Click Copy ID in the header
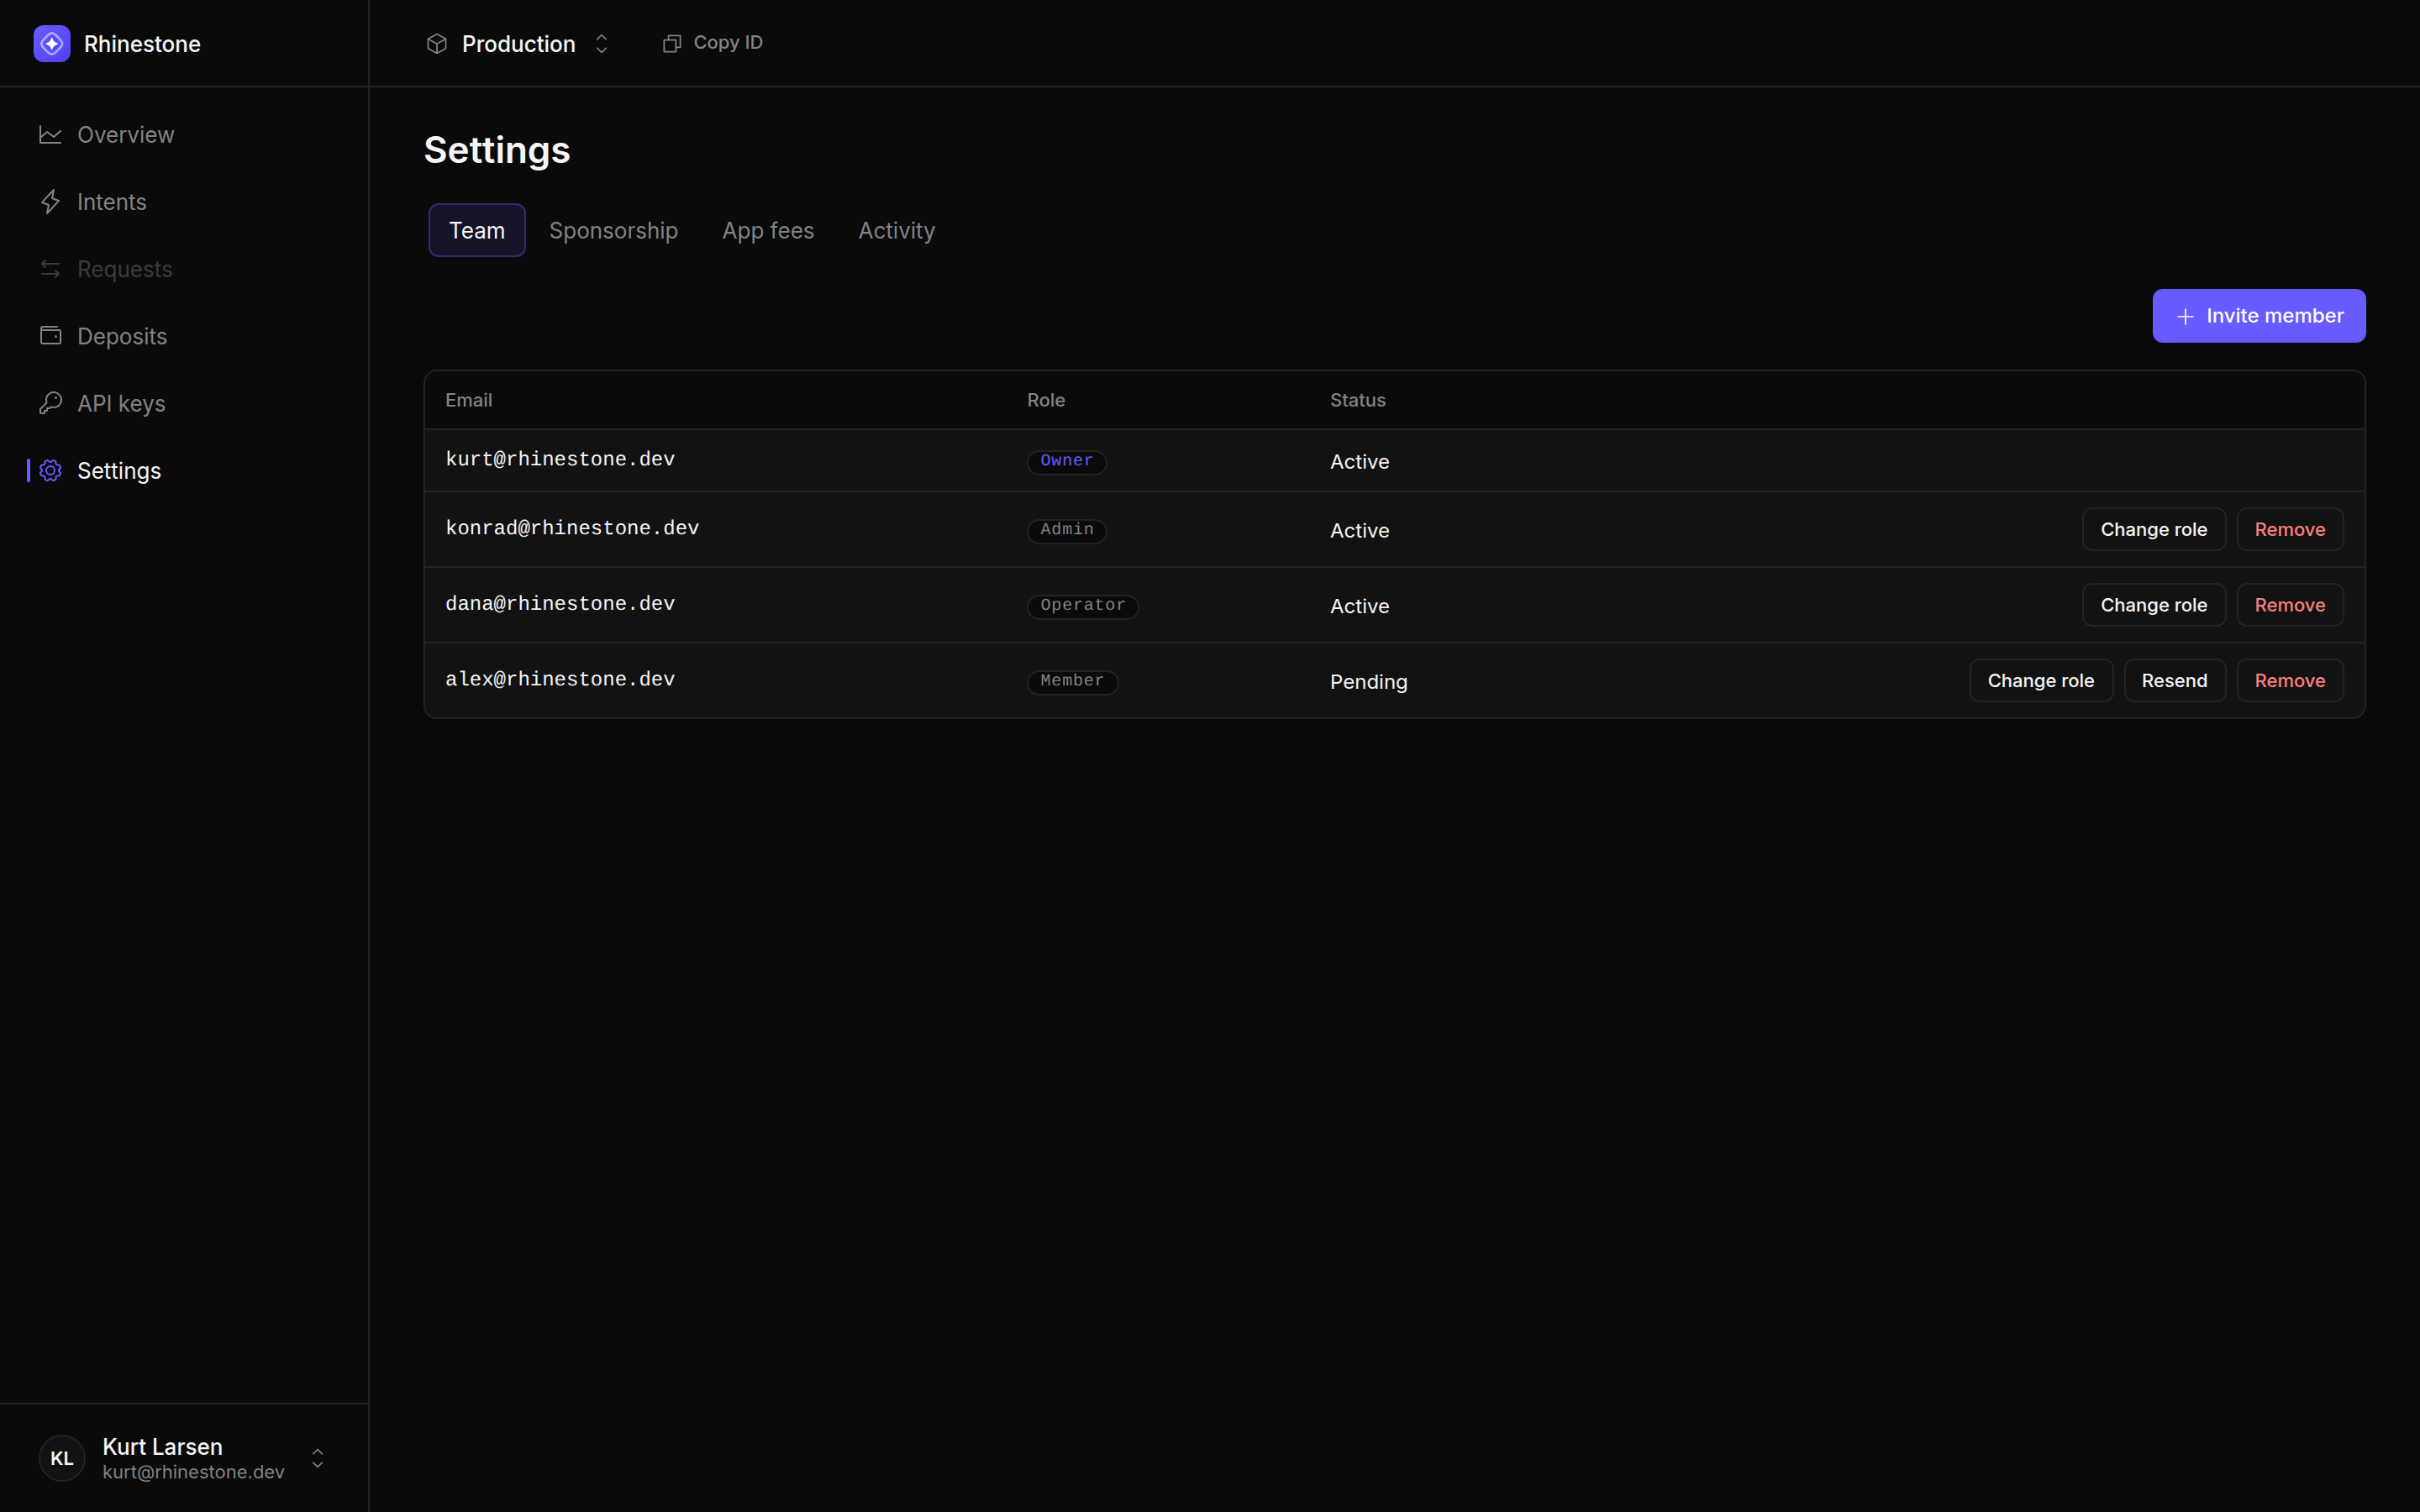Viewport: 2420px width, 1512px height. click(x=712, y=43)
